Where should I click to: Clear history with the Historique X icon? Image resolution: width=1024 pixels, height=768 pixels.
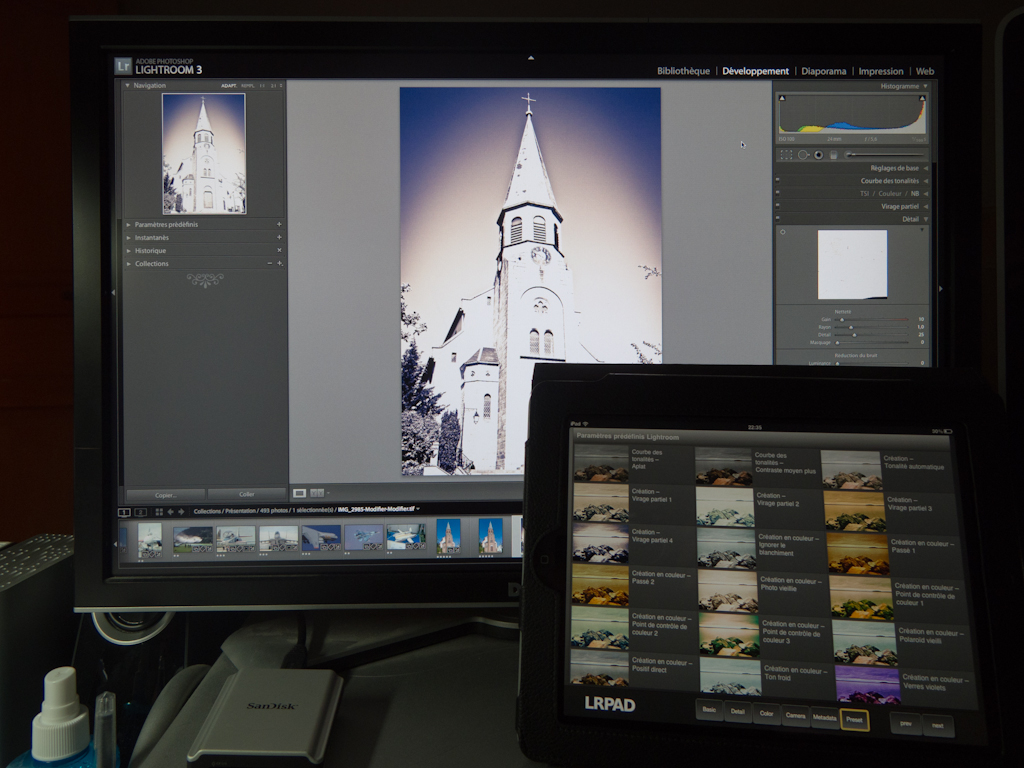pos(279,250)
